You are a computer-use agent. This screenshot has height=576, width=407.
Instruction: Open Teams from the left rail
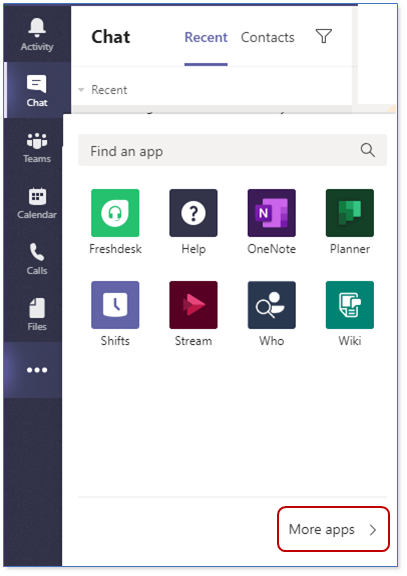pyautogui.click(x=37, y=147)
